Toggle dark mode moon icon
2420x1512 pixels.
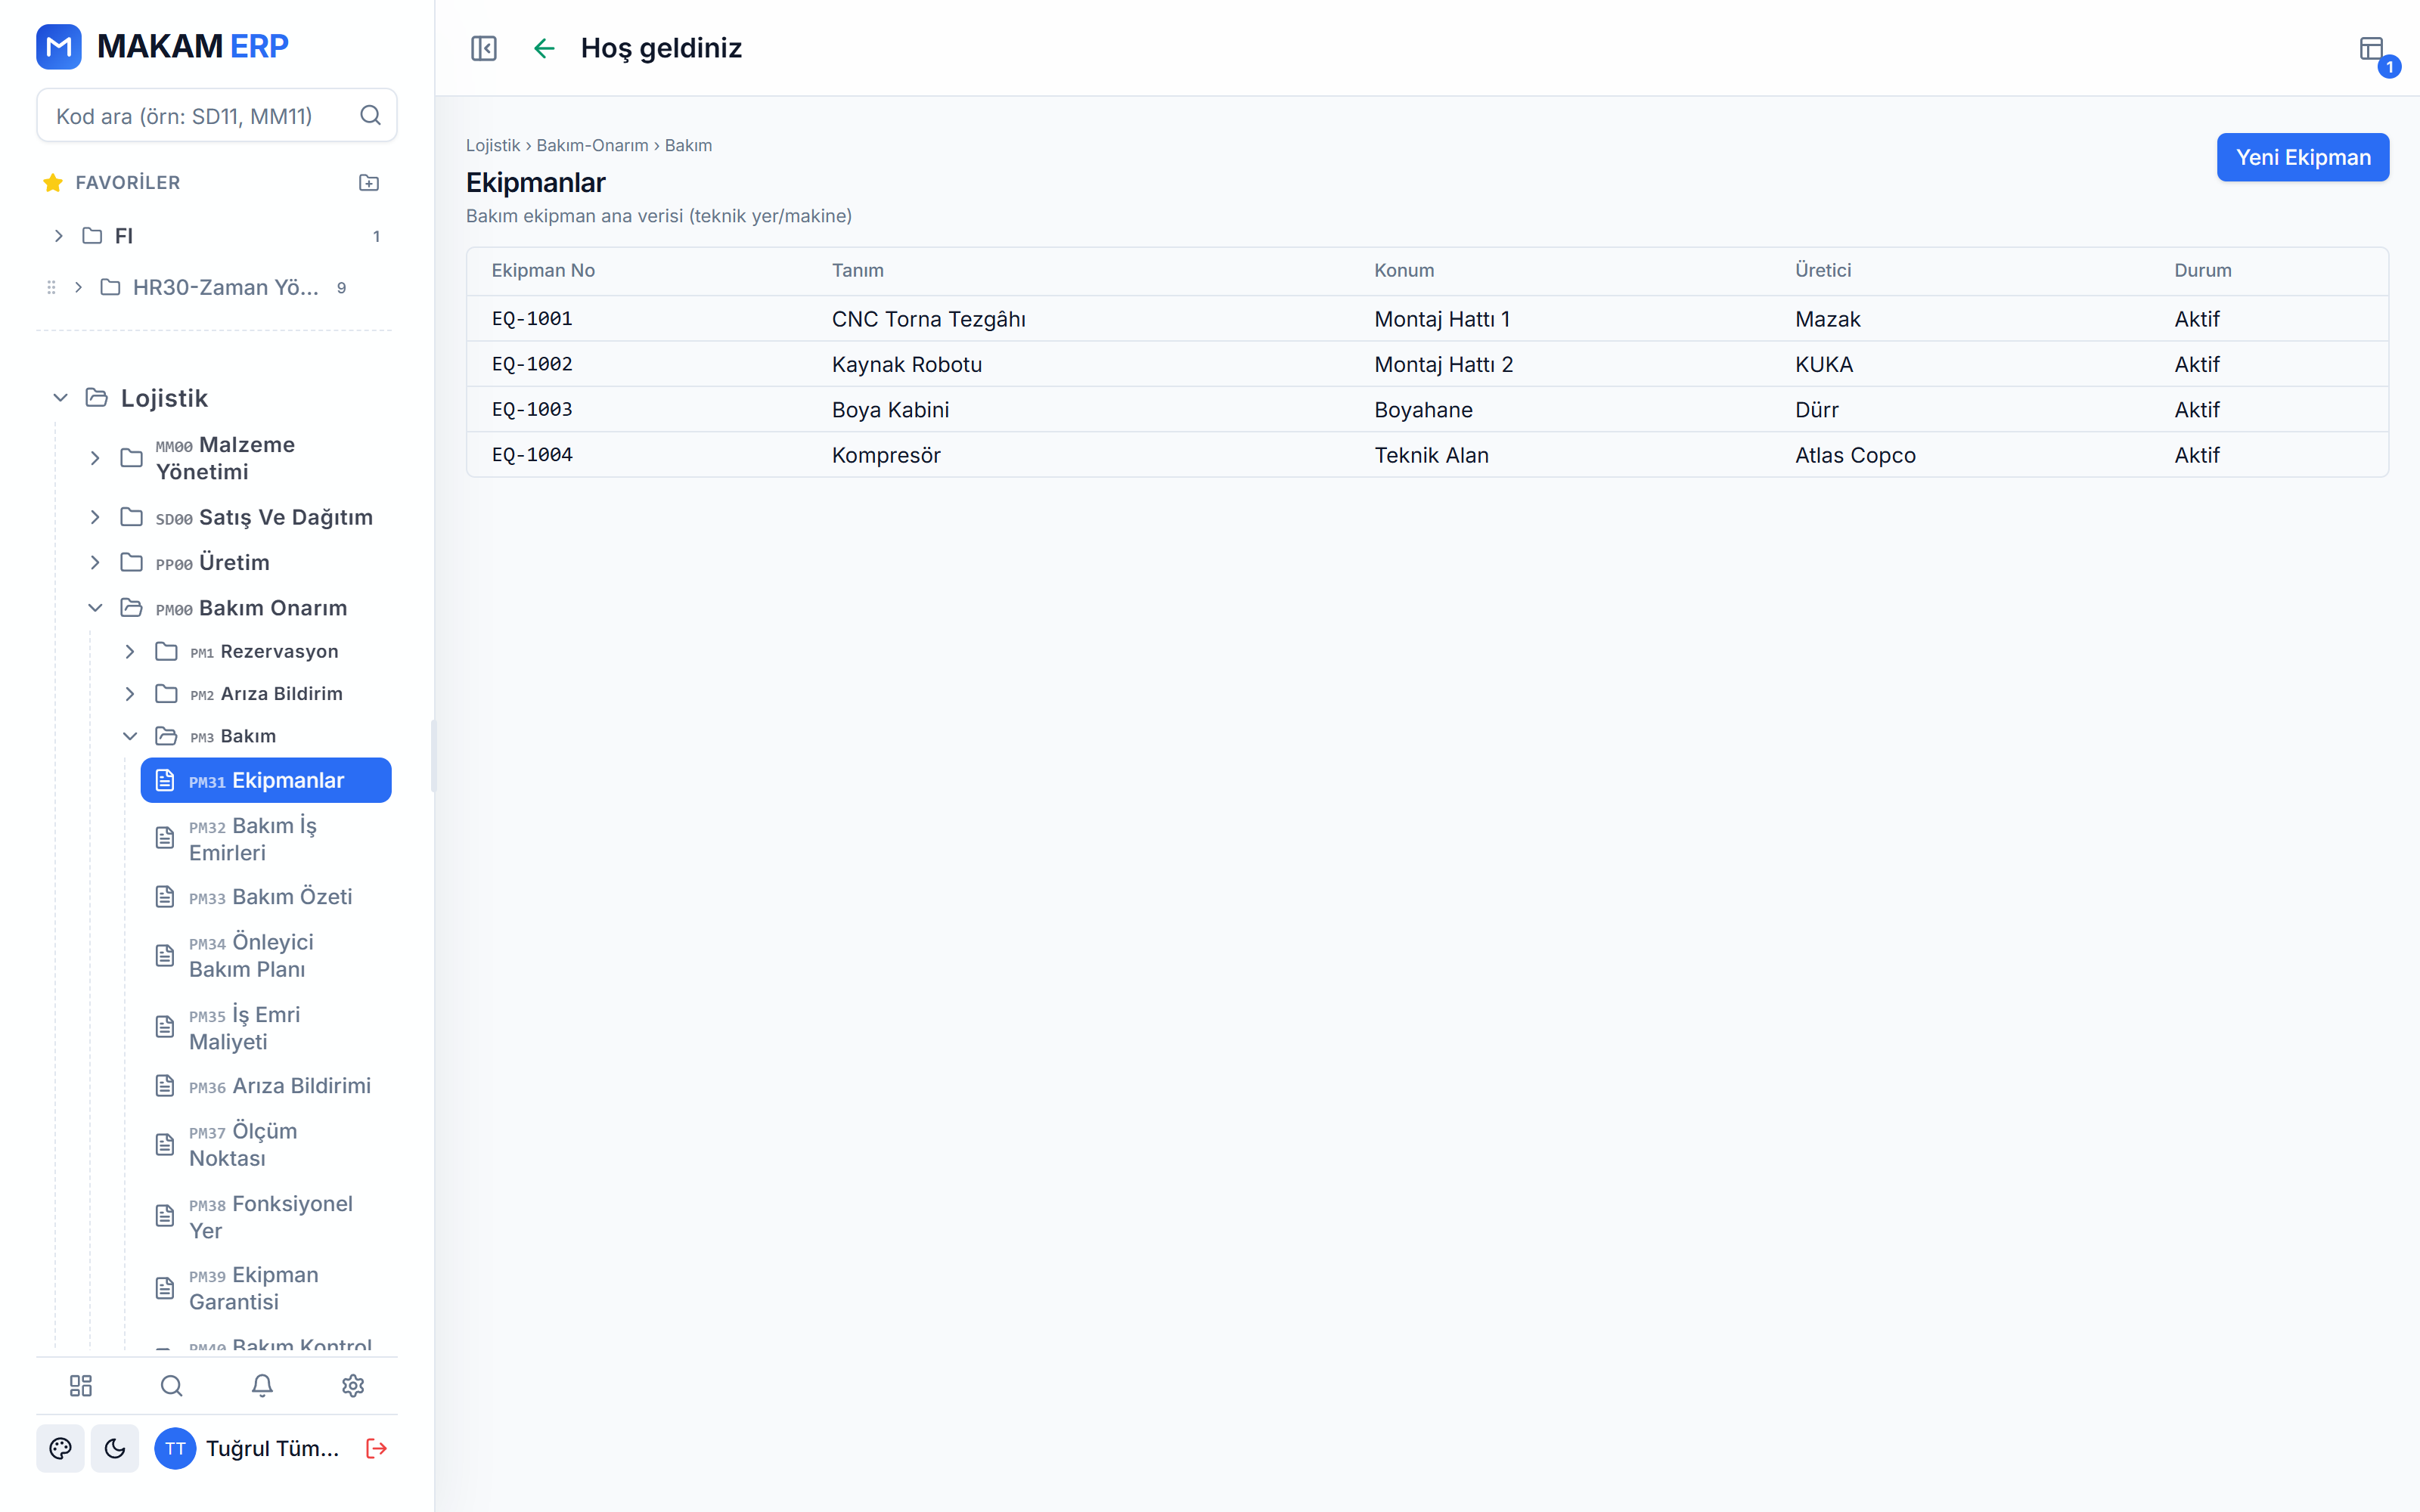pos(115,1448)
